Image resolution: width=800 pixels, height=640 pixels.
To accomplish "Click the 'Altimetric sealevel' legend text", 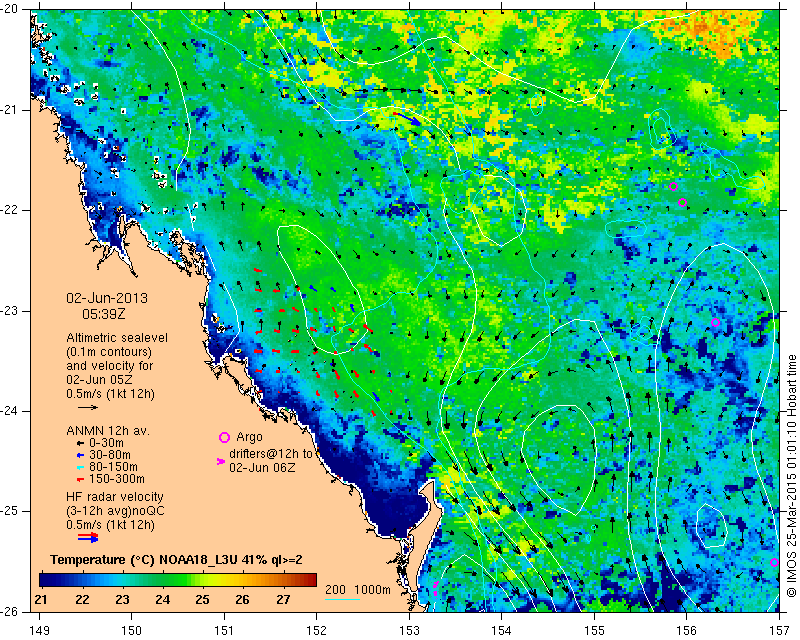I will 117,338.
